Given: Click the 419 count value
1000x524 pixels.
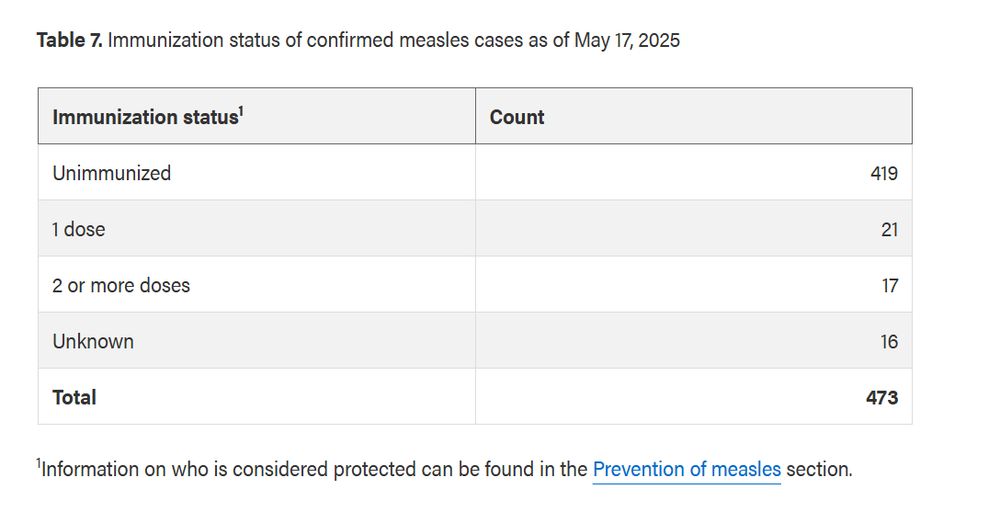Looking at the screenshot, I should [x=884, y=173].
